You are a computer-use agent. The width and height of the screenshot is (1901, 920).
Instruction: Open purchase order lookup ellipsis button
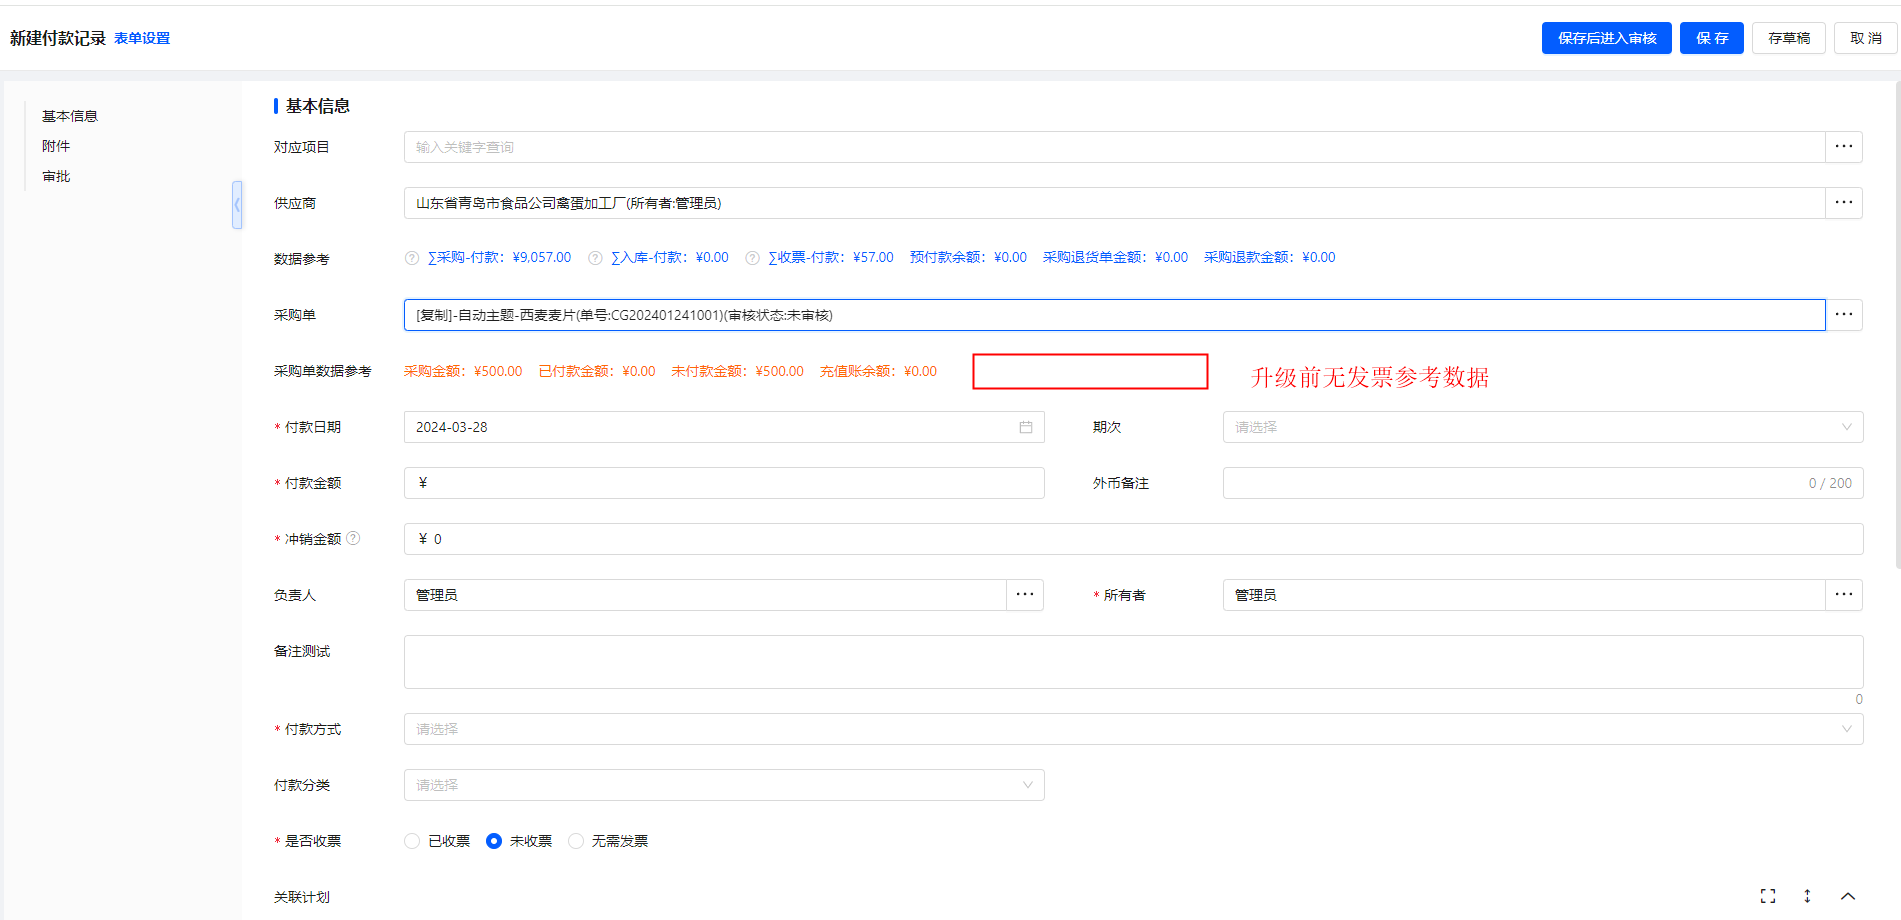[1844, 315]
